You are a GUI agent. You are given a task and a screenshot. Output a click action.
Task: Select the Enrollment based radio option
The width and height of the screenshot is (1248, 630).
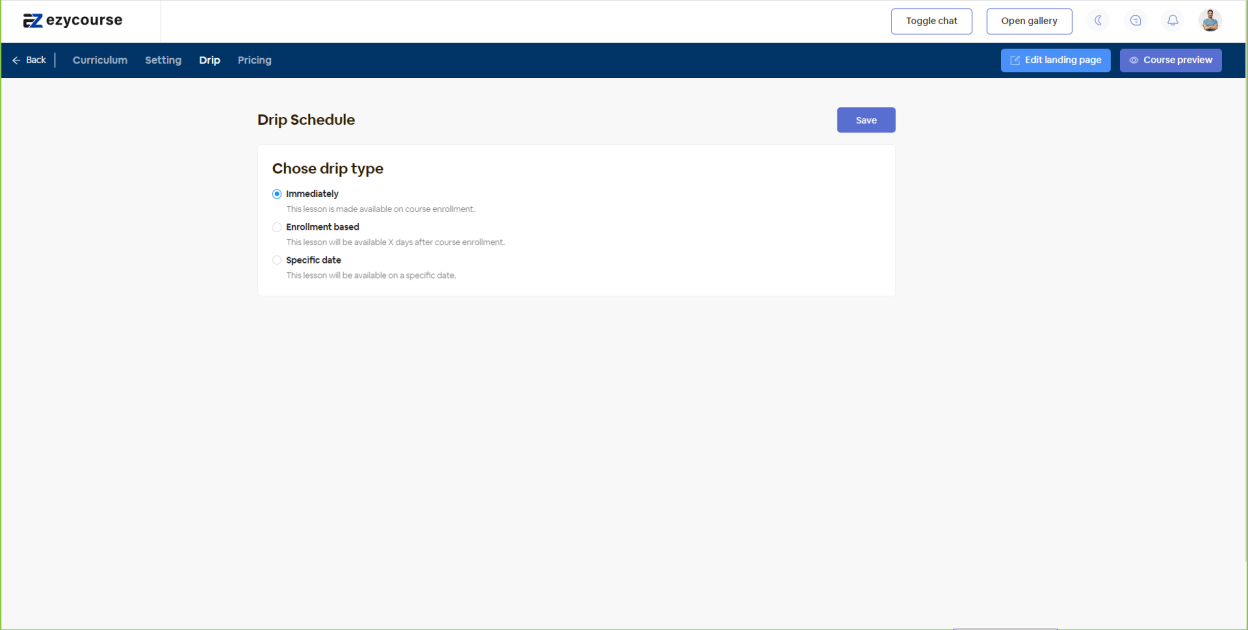277,227
